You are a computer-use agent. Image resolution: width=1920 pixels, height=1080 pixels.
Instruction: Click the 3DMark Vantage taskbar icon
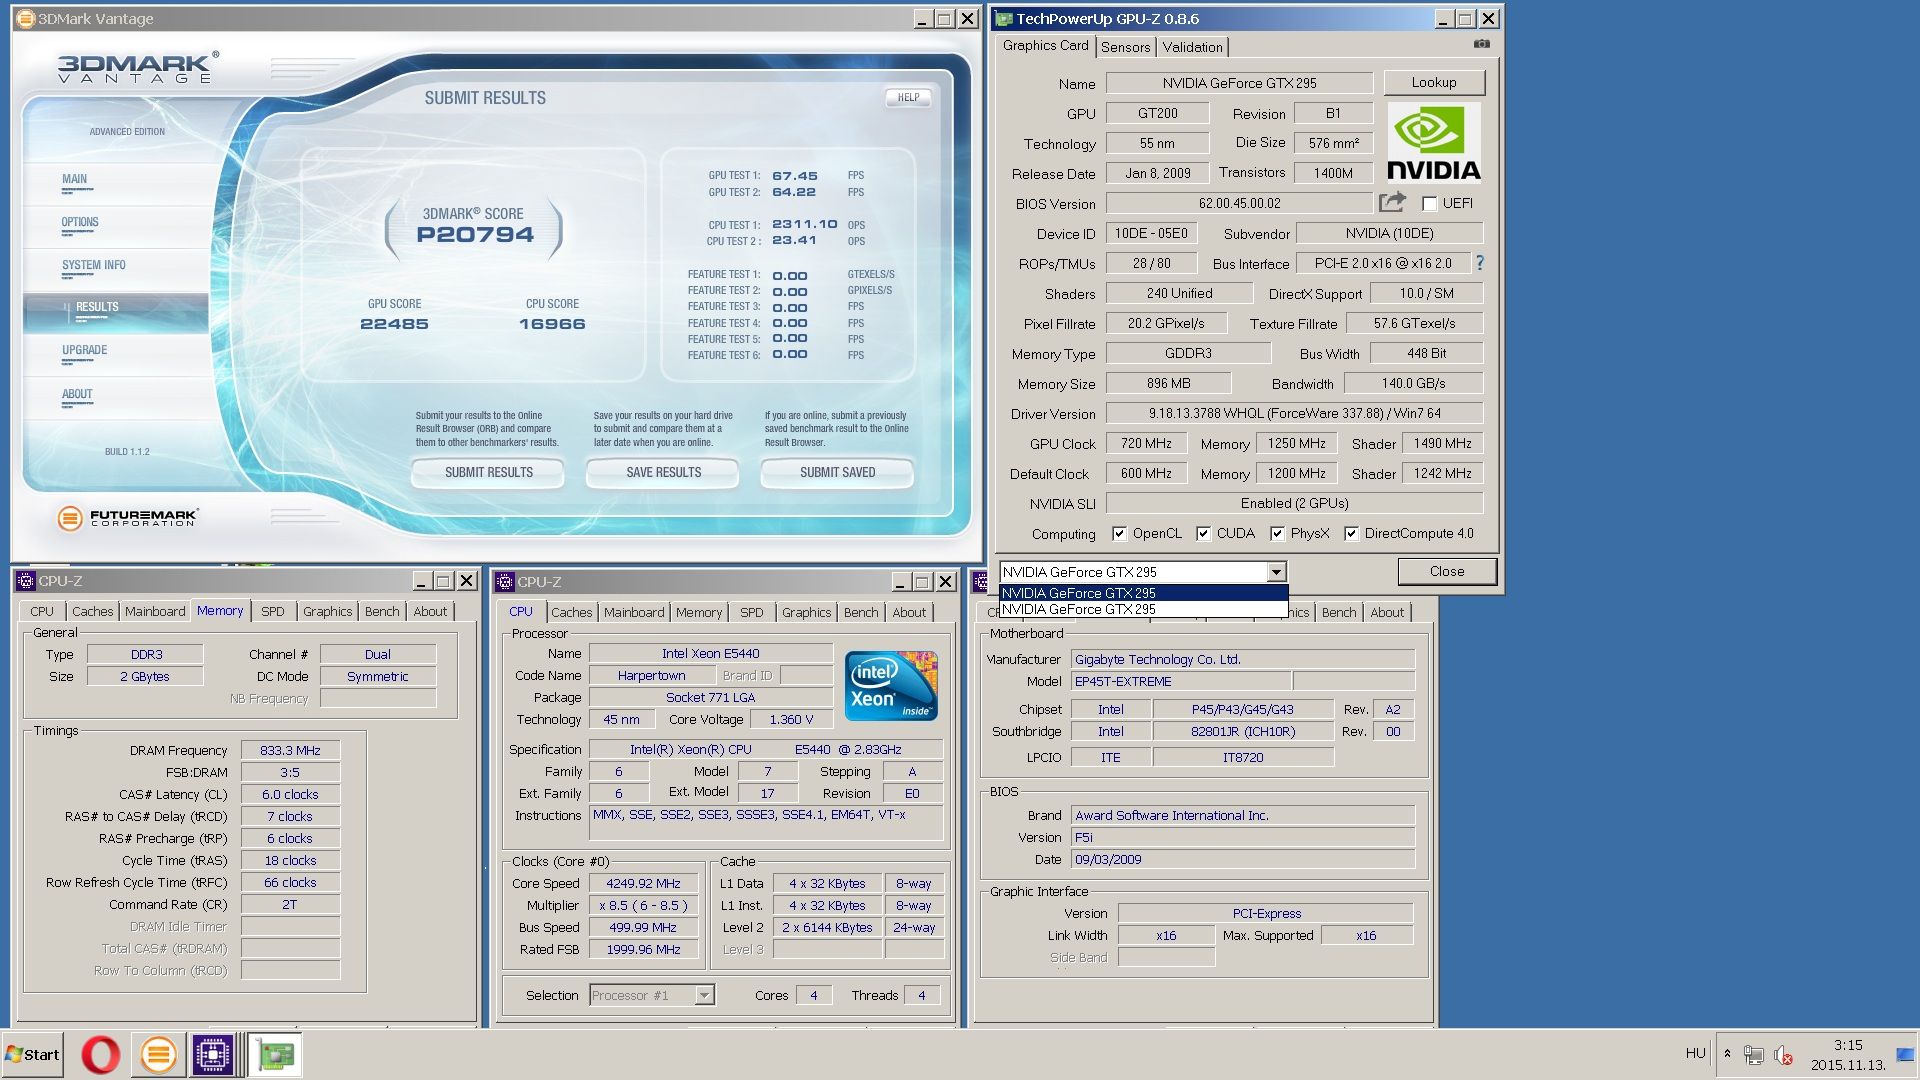tap(157, 1055)
